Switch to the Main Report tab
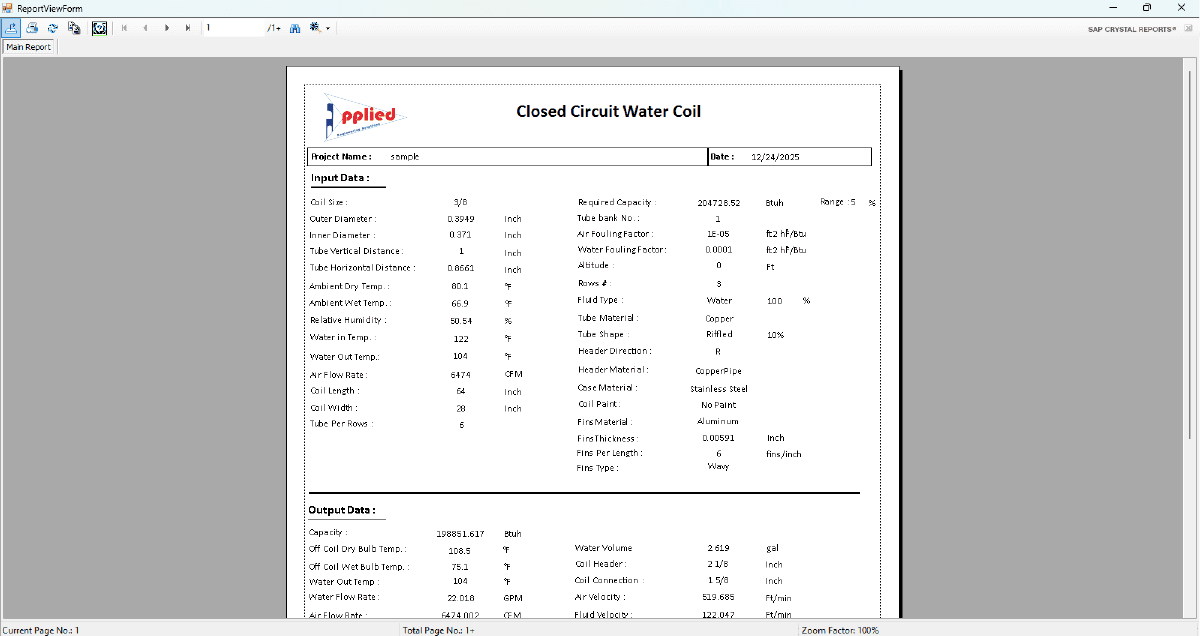 (29, 47)
